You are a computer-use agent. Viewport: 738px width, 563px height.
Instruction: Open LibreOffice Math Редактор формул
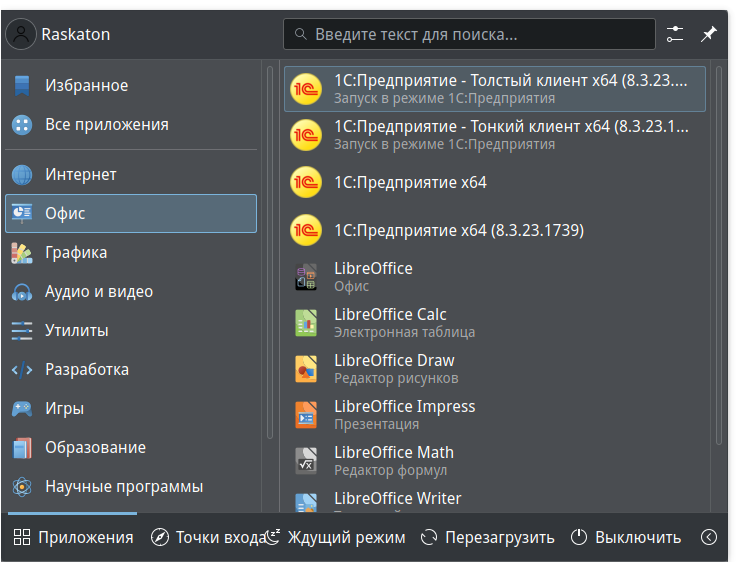tap(495, 461)
